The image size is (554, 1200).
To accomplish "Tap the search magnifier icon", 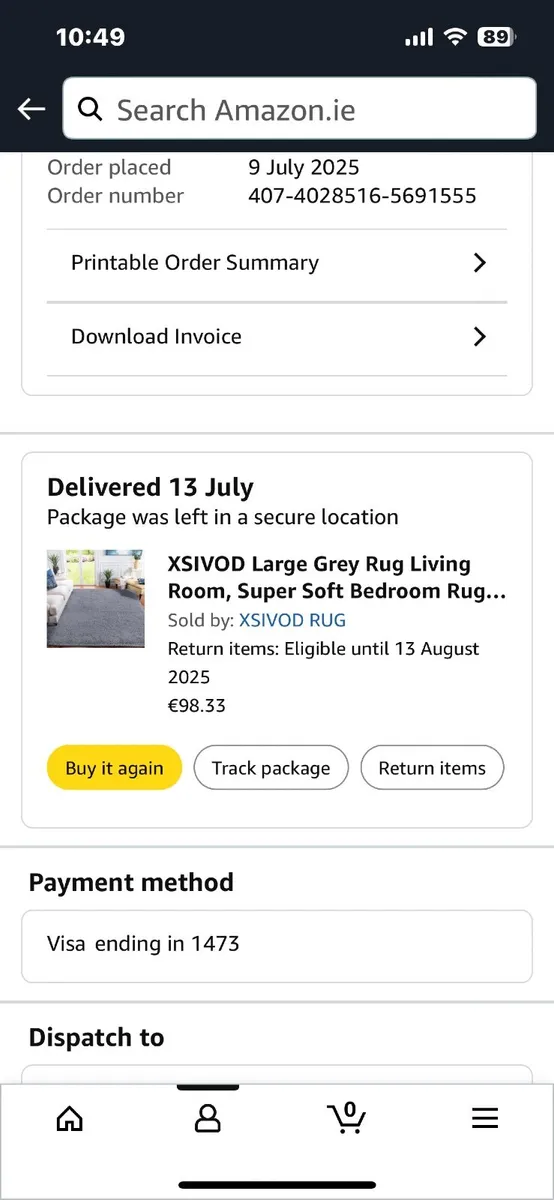I will 91,109.
